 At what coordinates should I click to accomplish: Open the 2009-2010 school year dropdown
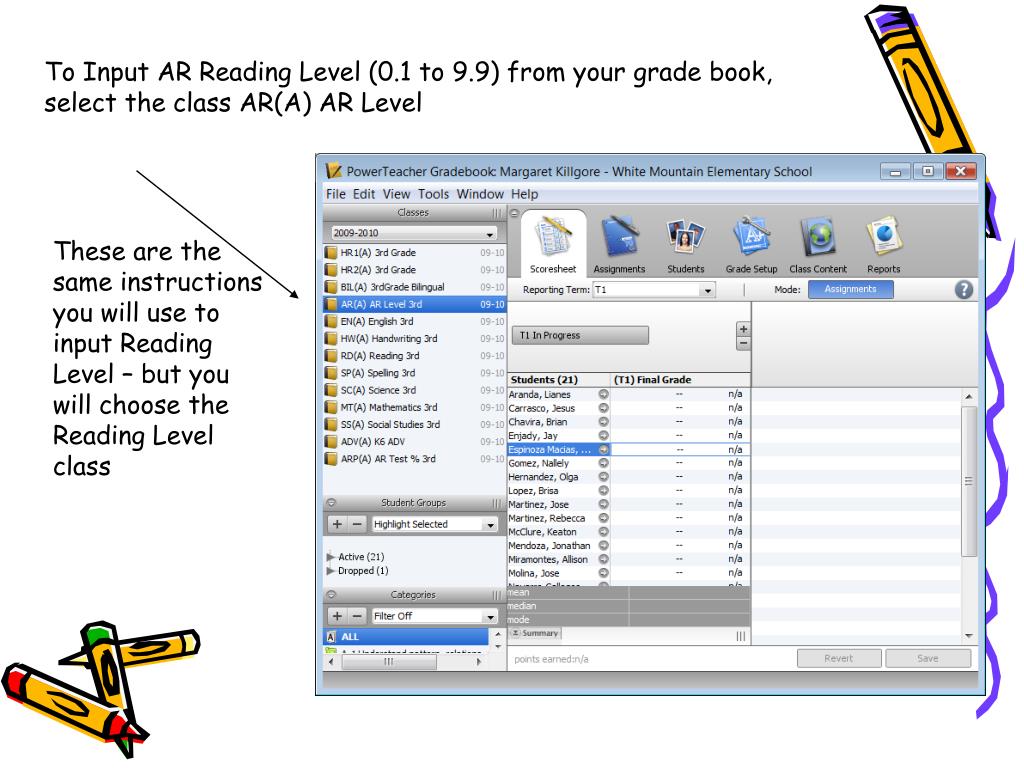[x=413, y=233]
